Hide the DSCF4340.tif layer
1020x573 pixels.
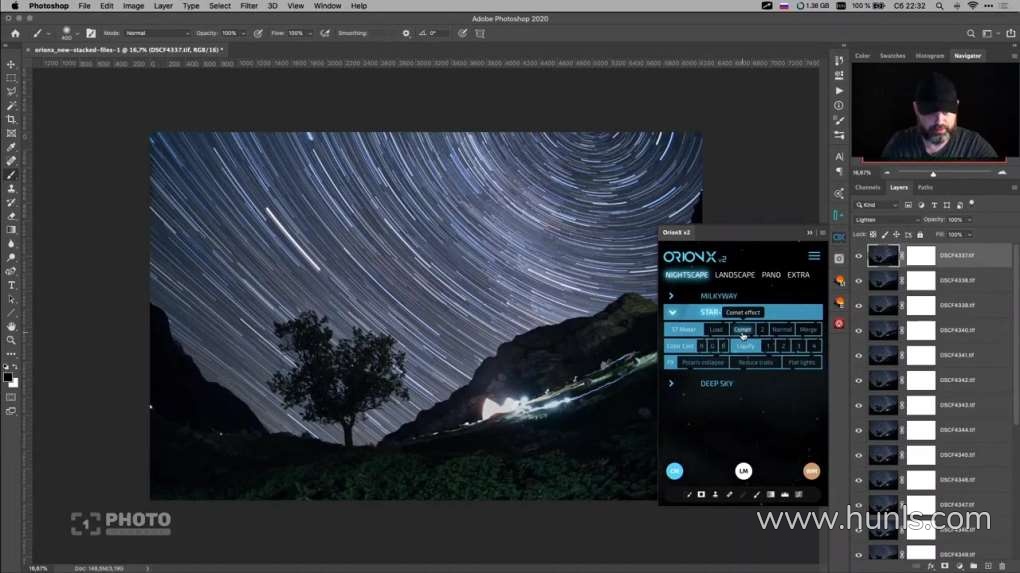(x=859, y=331)
